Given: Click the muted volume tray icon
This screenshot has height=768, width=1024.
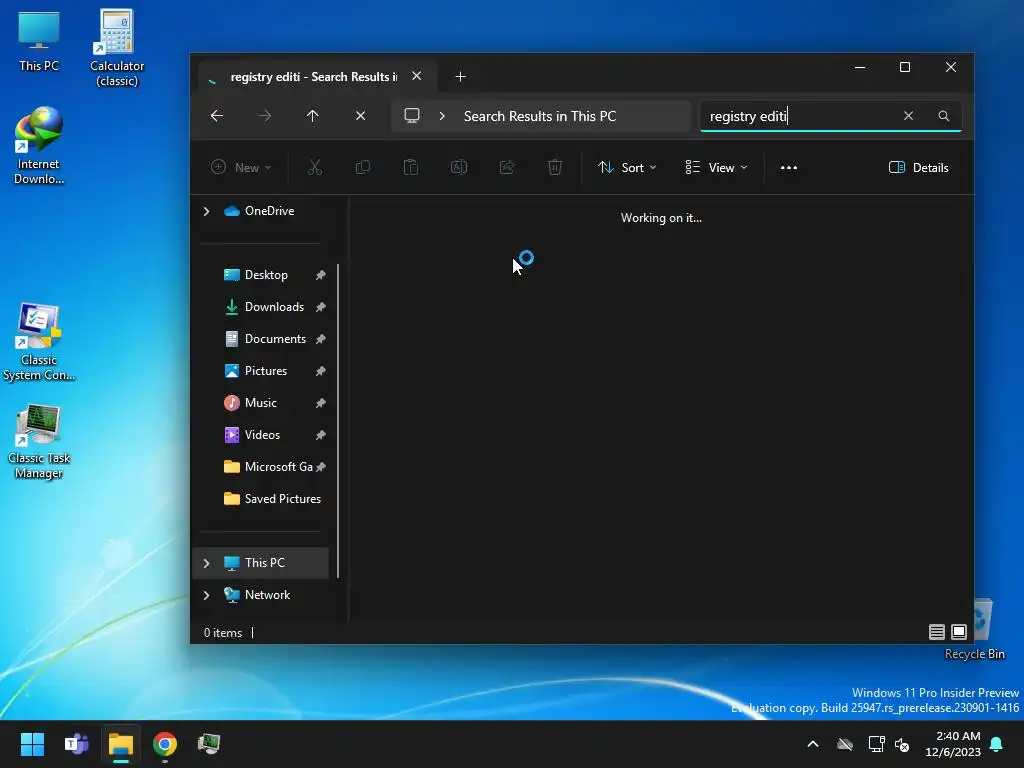Looking at the screenshot, I should (x=902, y=744).
